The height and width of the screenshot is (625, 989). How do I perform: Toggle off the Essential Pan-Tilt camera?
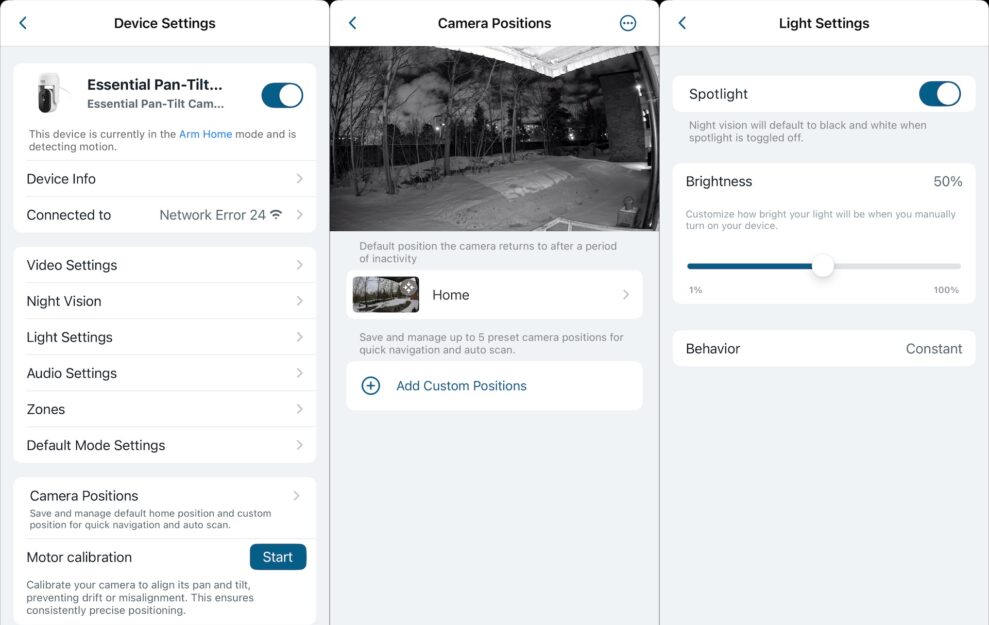click(x=281, y=94)
